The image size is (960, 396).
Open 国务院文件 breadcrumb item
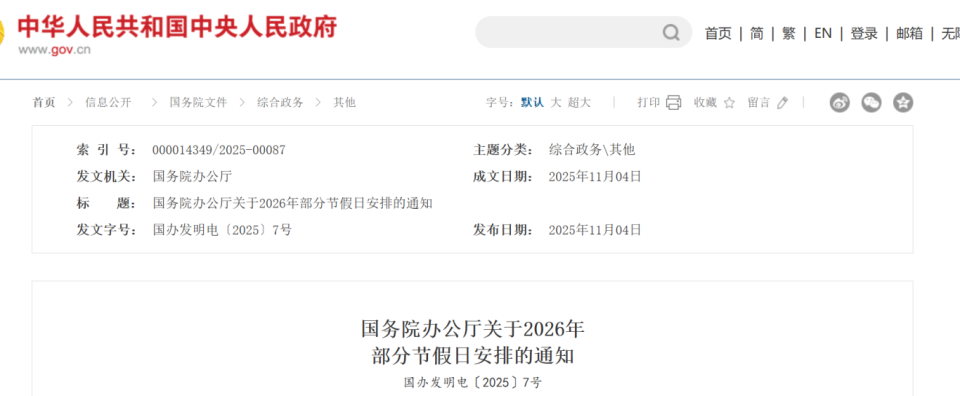click(198, 103)
